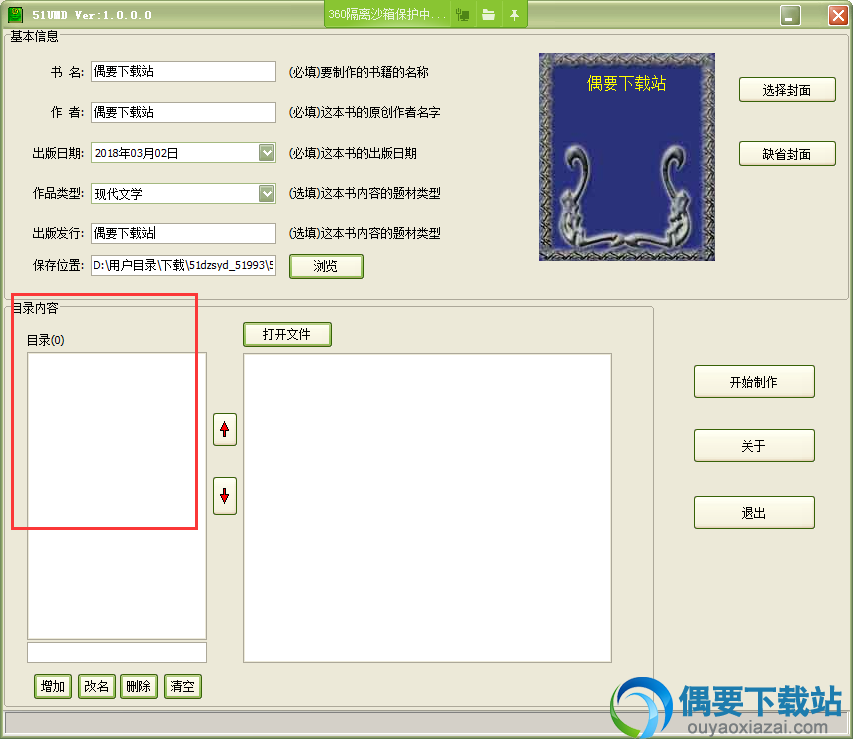Click the 改名 button
Screen dimensions: 853x739
96,686
